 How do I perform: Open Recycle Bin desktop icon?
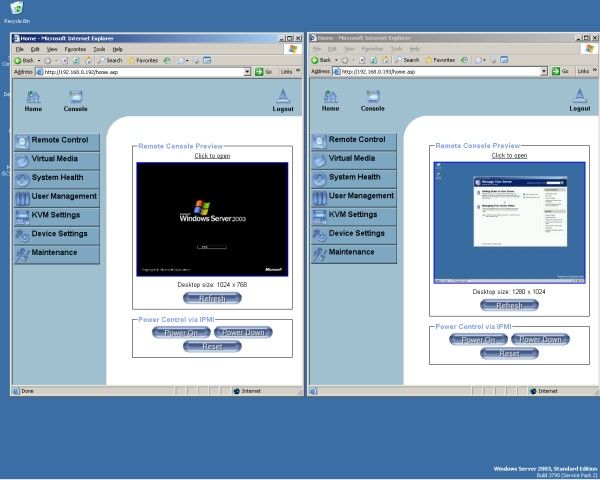(17, 13)
